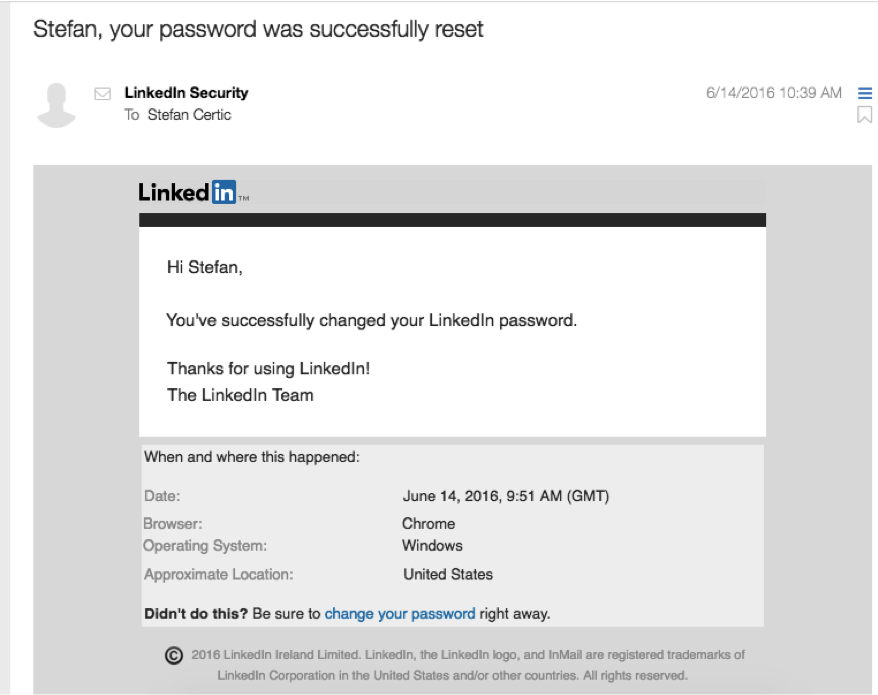The height and width of the screenshot is (695, 878).
Task: Click "The LinkedIn Team" signature line
Action: click(240, 395)
